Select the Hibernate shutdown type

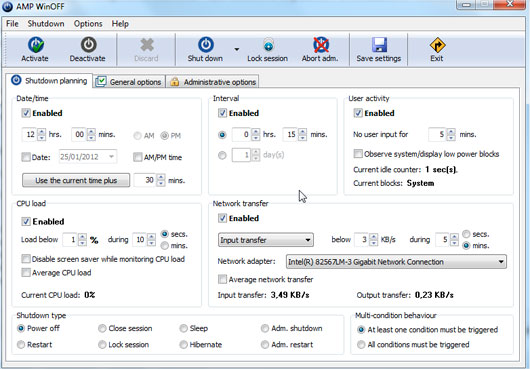184,344
